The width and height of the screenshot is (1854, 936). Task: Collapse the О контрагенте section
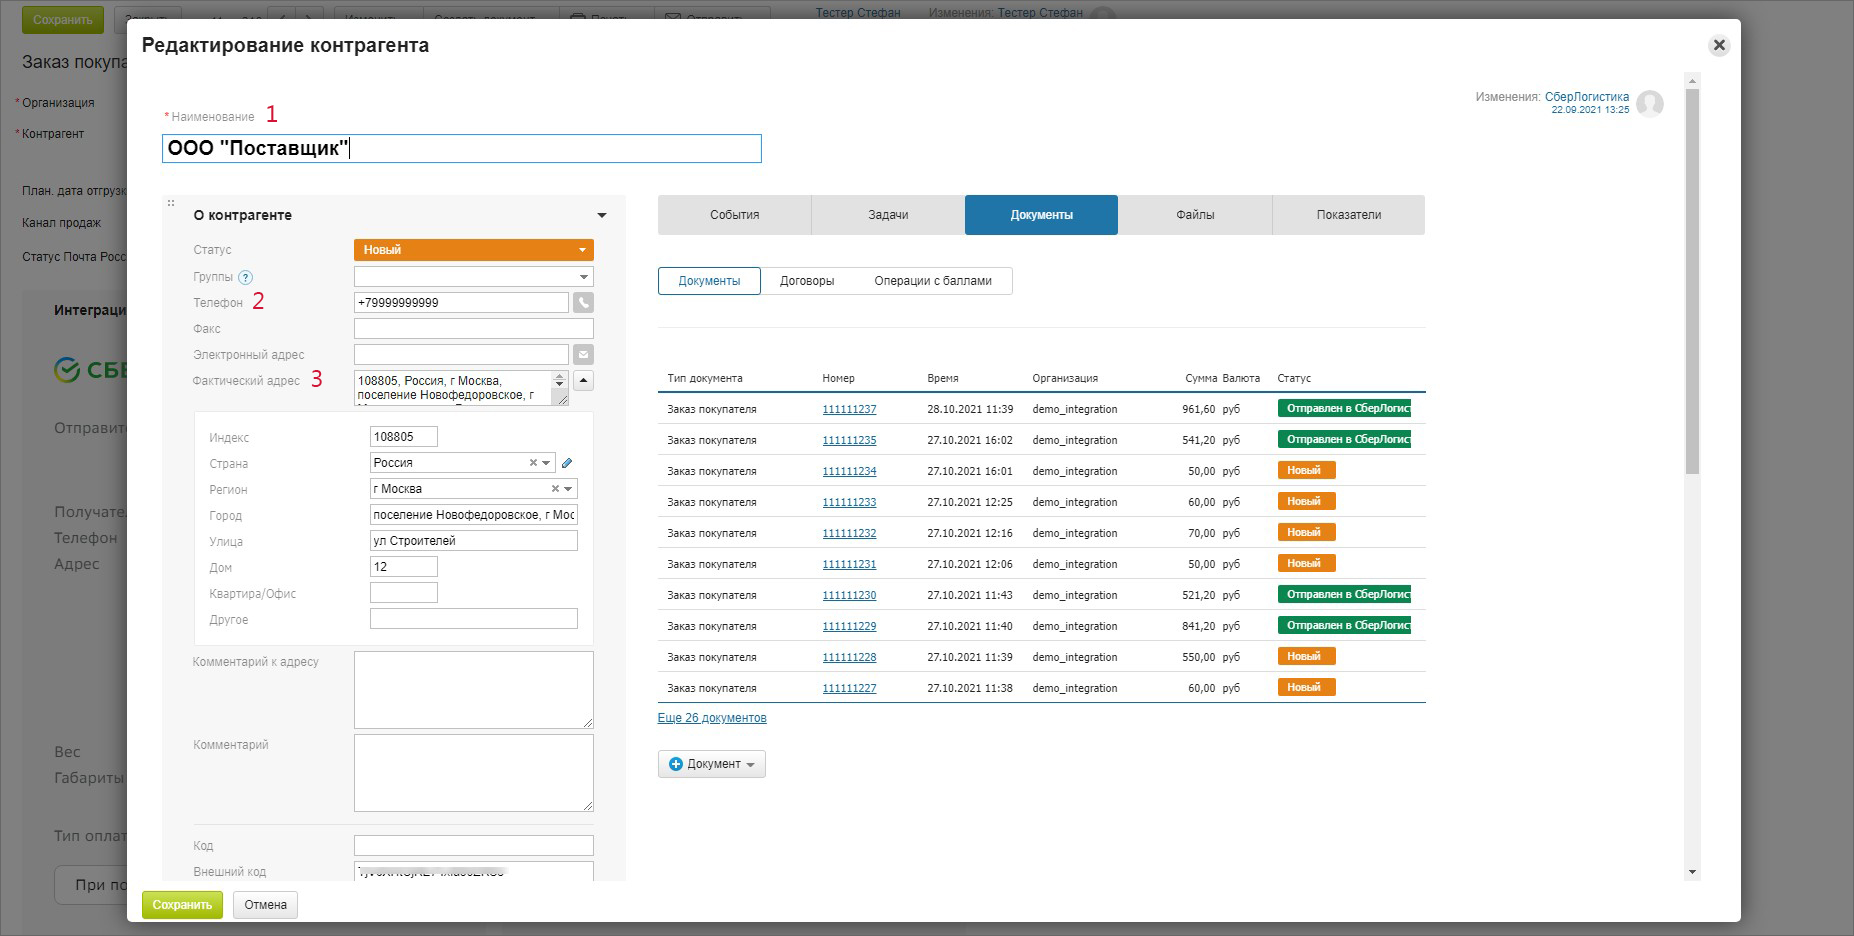click(602, 215)
